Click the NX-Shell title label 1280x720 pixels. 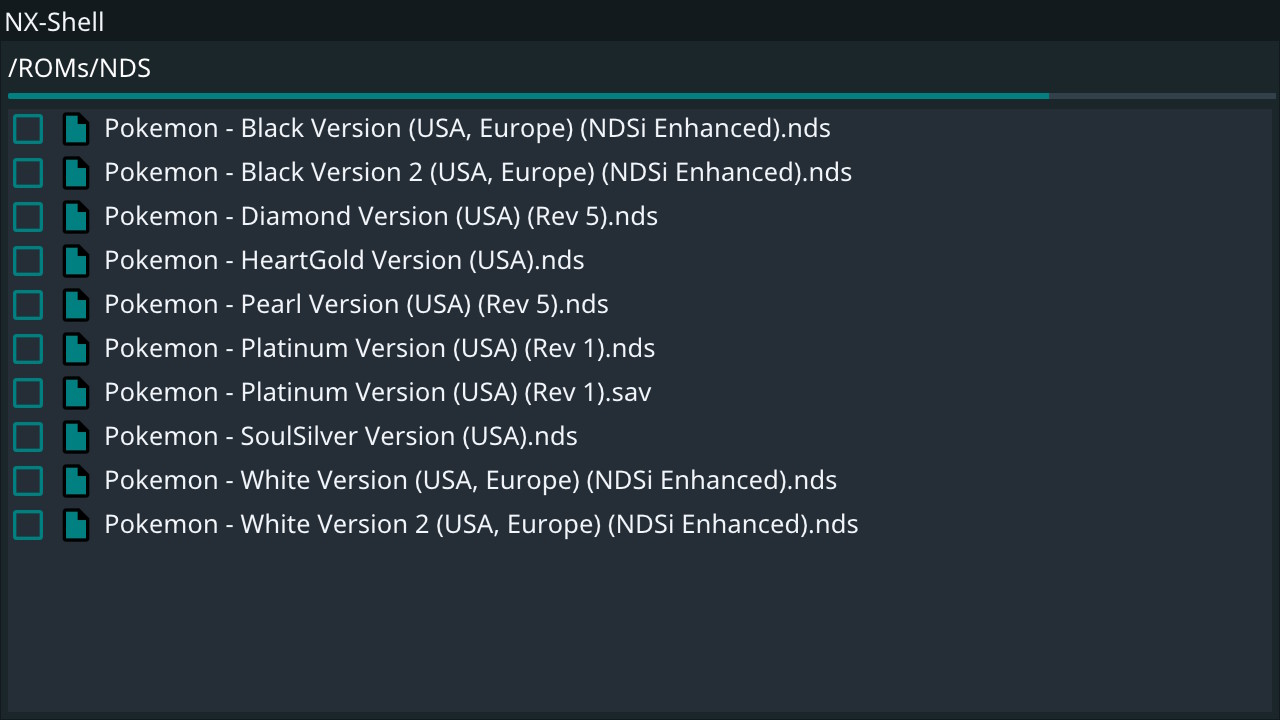coord(54,21)
